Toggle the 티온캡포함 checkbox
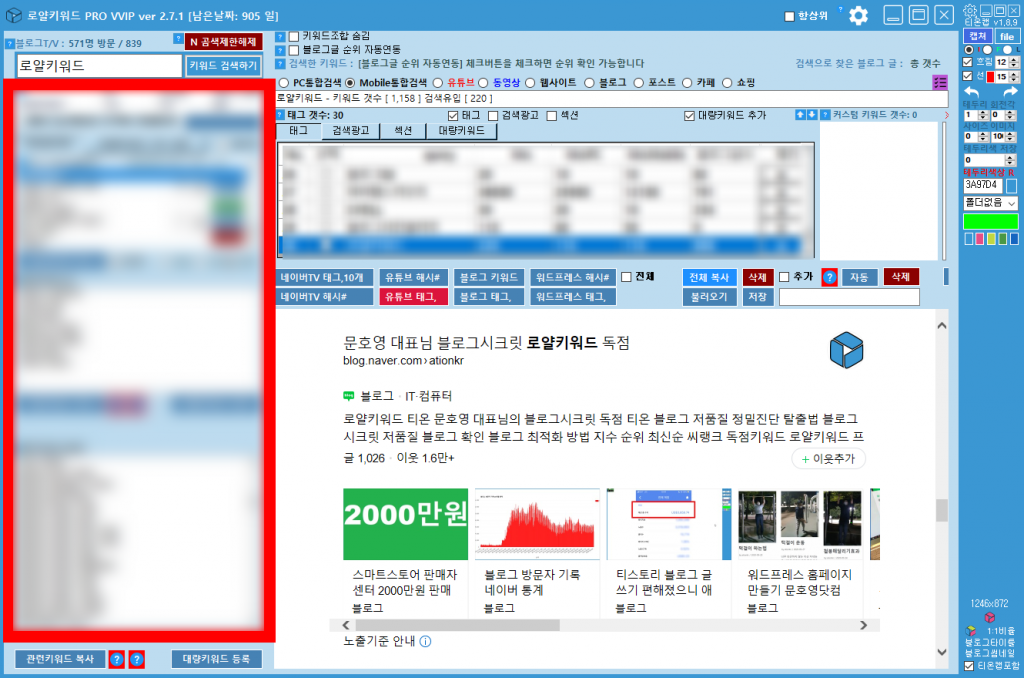The image size is (1024, 678). [969, 666]
